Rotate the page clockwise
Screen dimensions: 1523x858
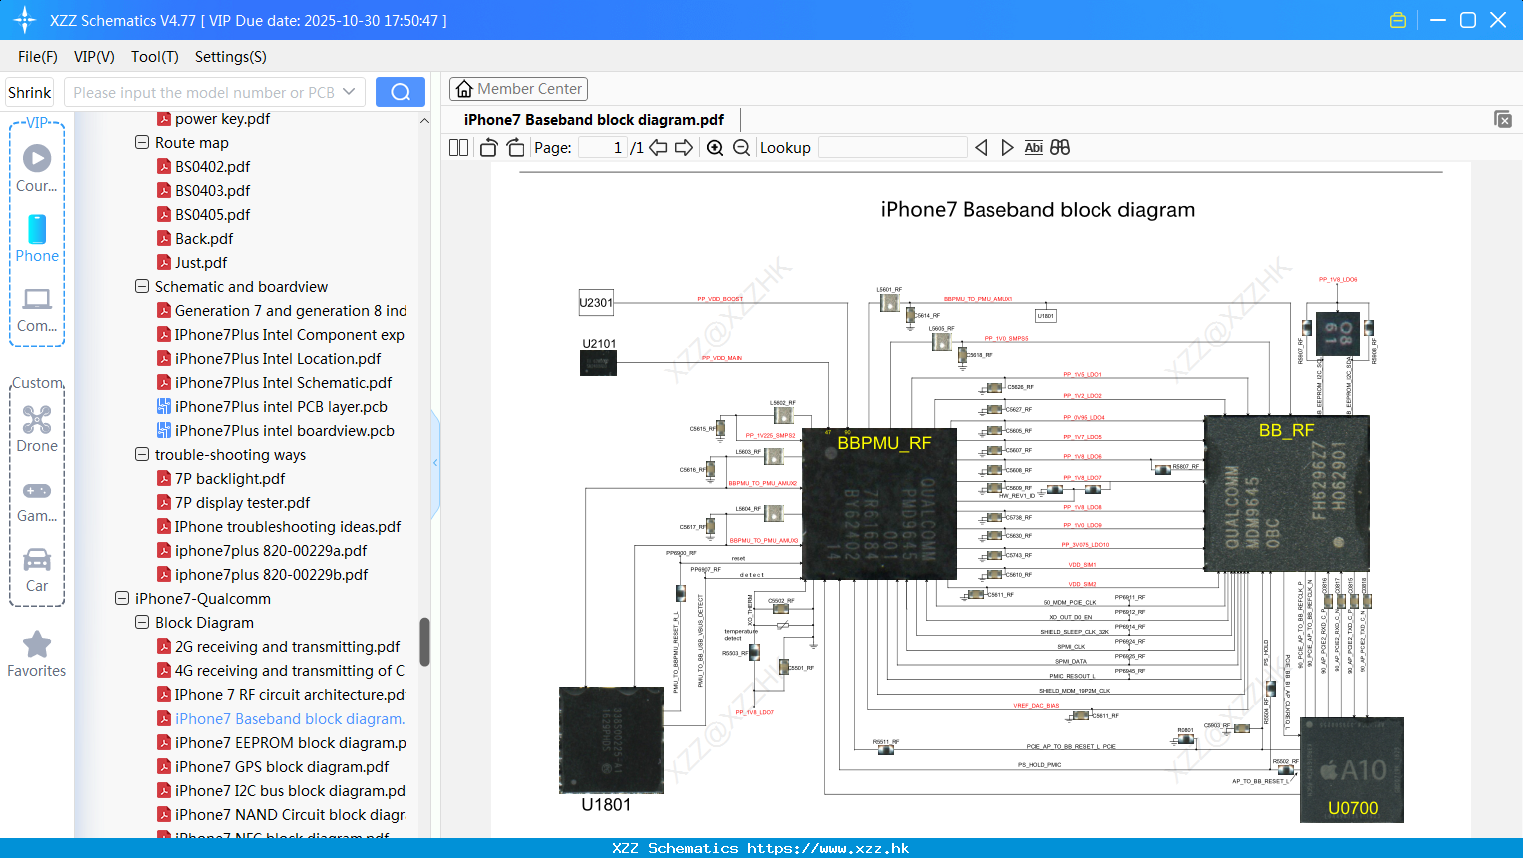(x=515, y=148)
